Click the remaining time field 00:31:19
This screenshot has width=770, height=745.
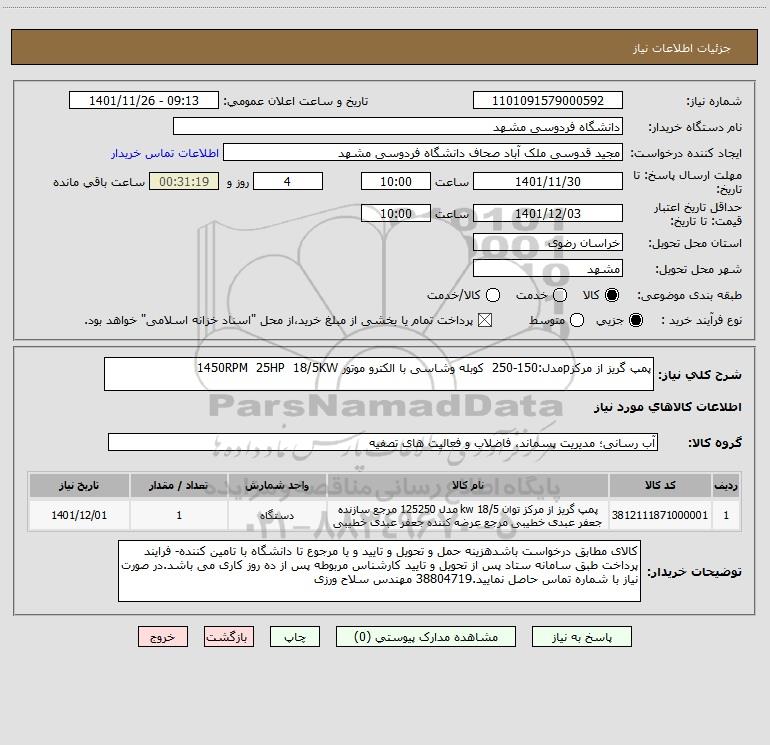(x=184, y=181)
